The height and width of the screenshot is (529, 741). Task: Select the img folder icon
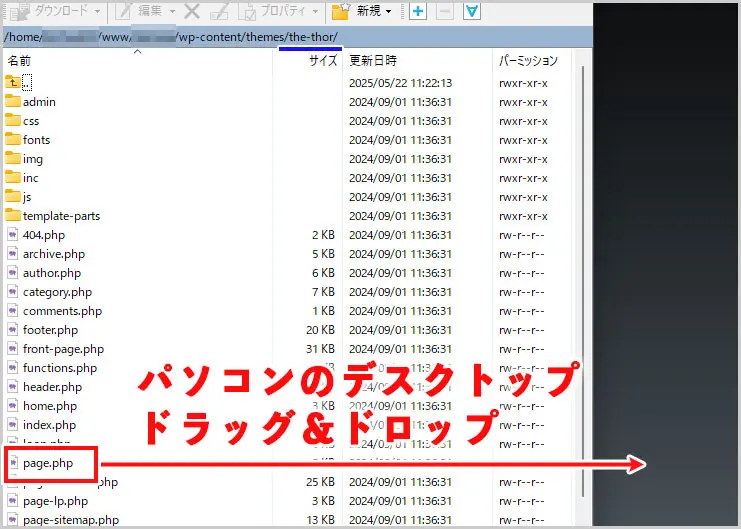tap(13, 158)
